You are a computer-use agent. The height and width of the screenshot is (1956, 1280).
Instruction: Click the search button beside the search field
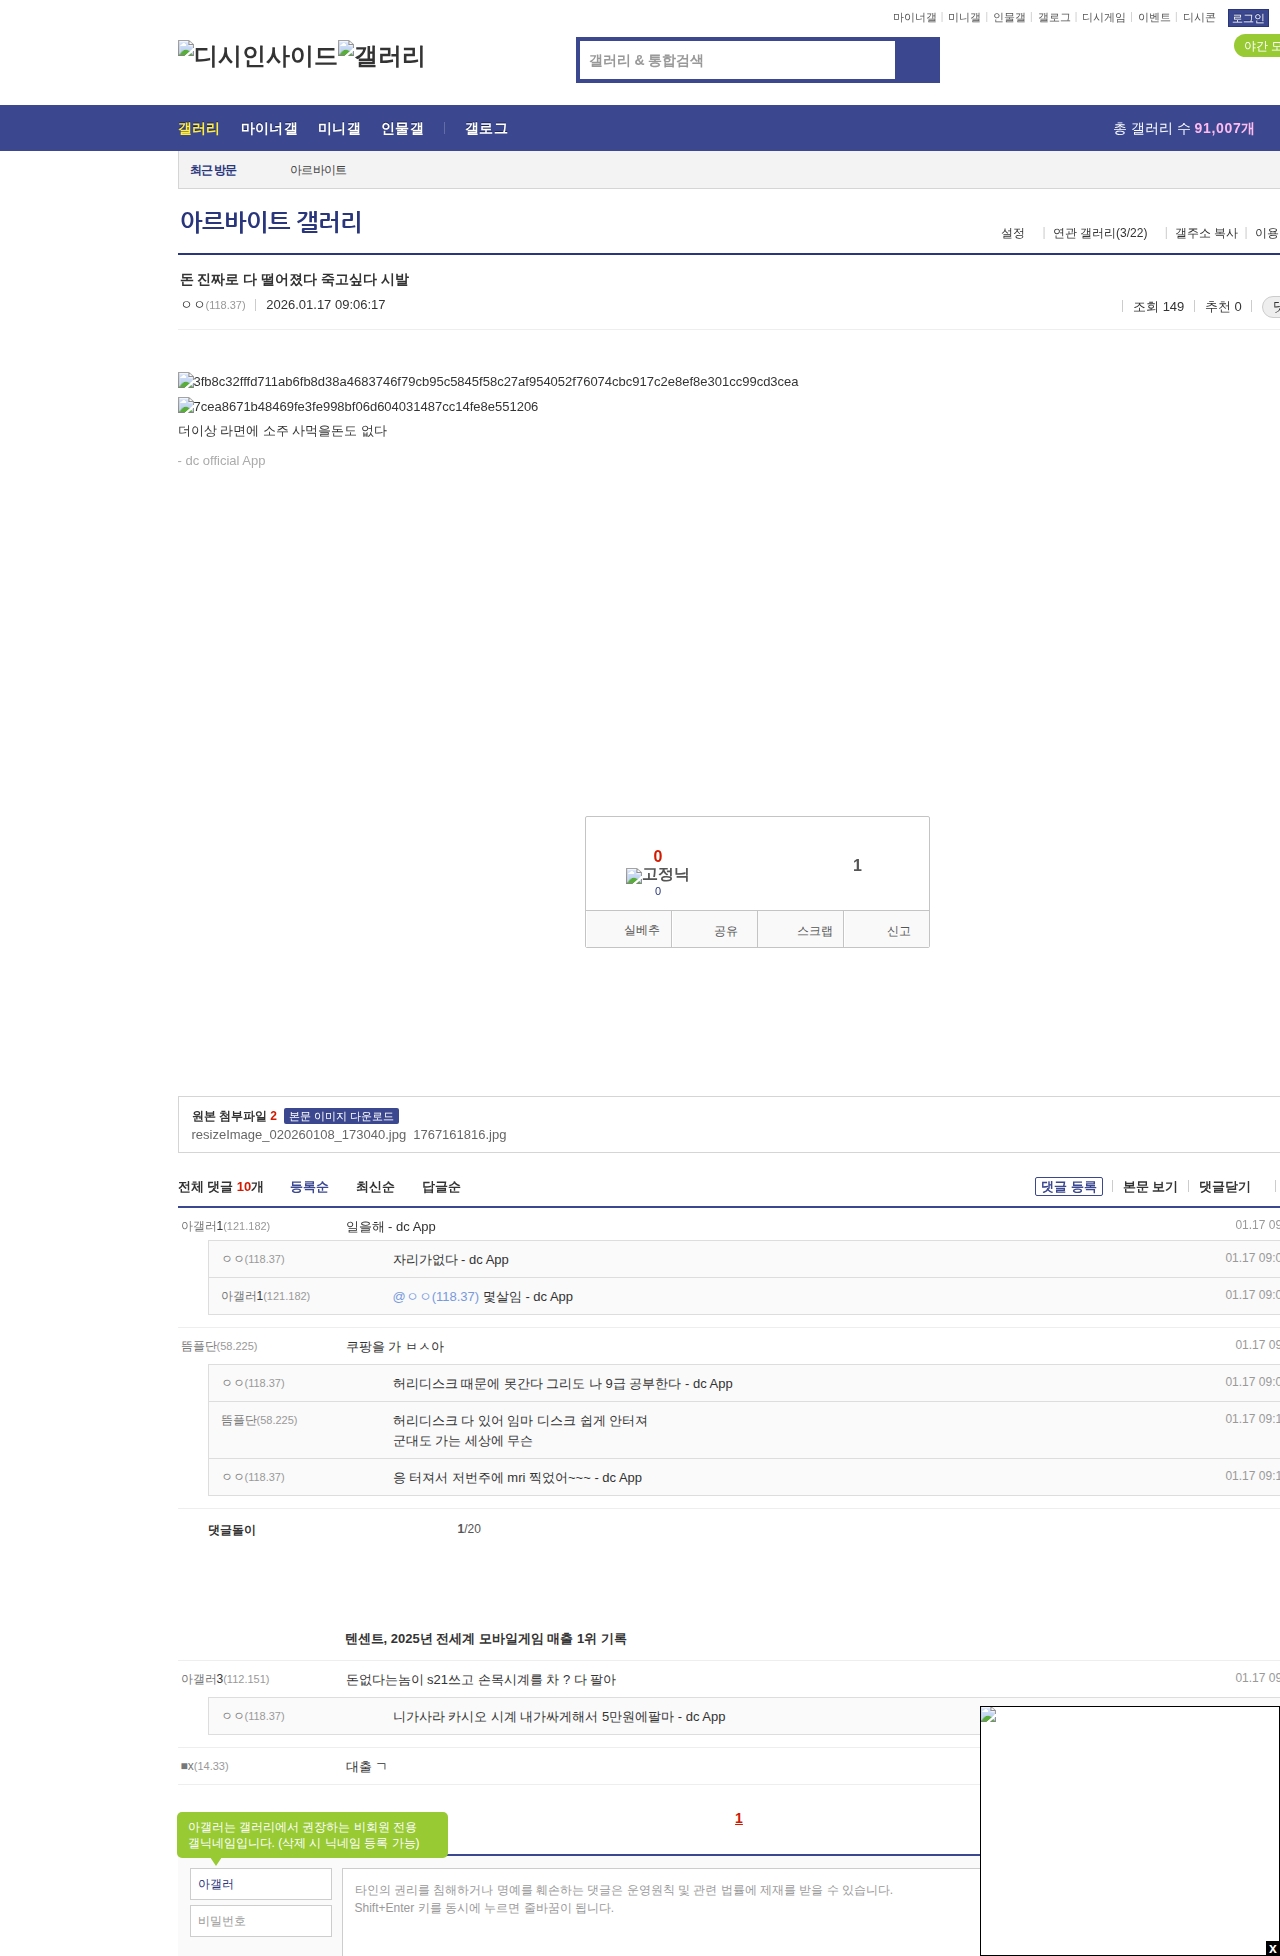[917, 60]
